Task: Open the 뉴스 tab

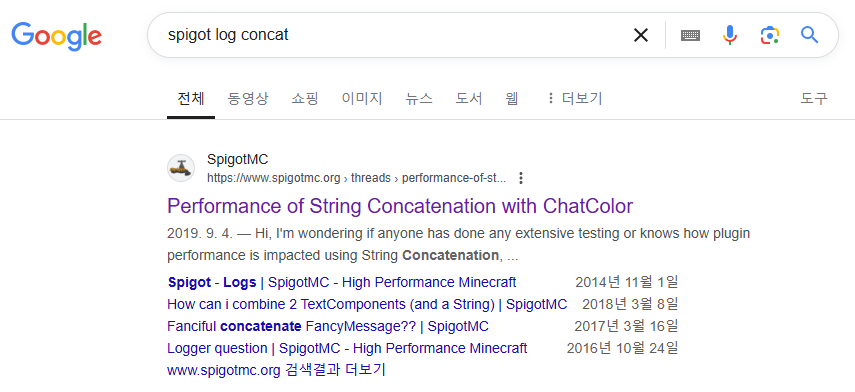Action: [419, 99]
